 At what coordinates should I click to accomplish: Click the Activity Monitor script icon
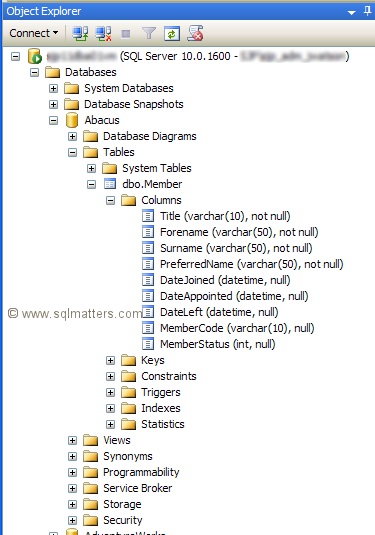pos(196,33)
